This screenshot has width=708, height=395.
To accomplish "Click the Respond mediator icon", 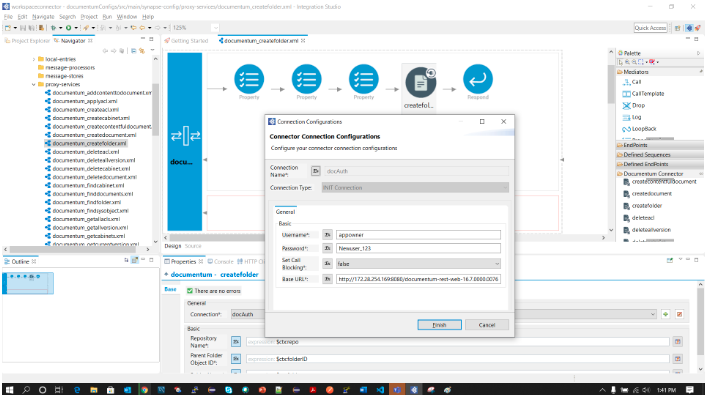I will [x=478, y=79].
